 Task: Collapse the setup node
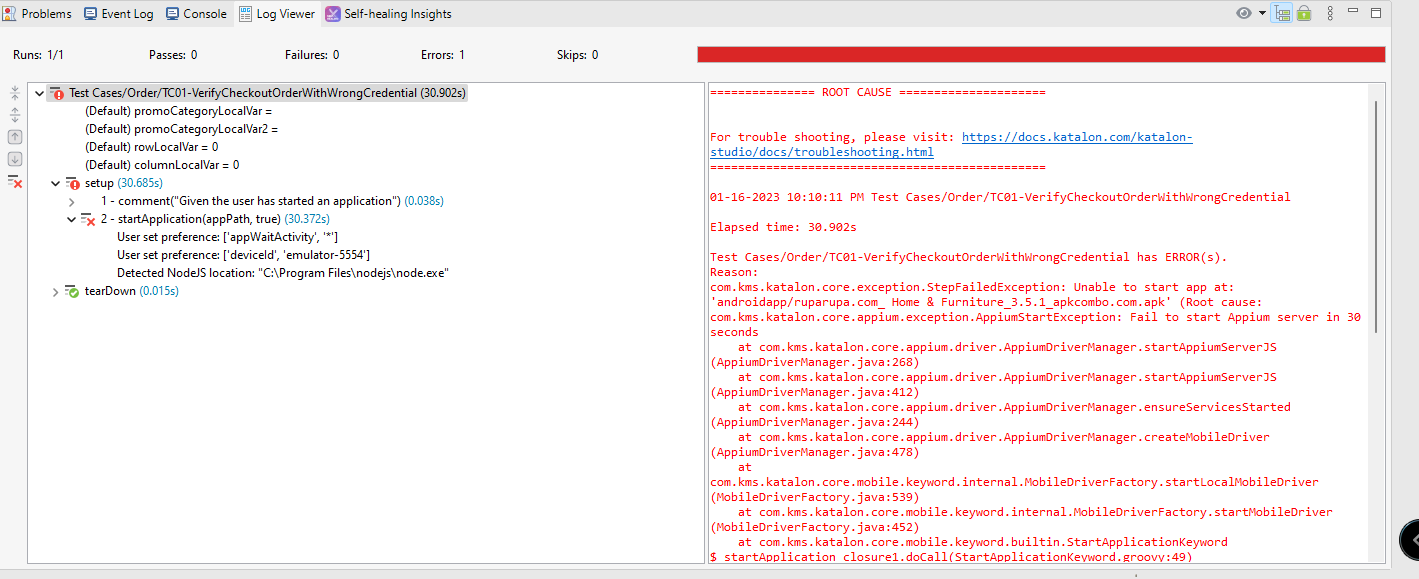(x=55, y=182)
